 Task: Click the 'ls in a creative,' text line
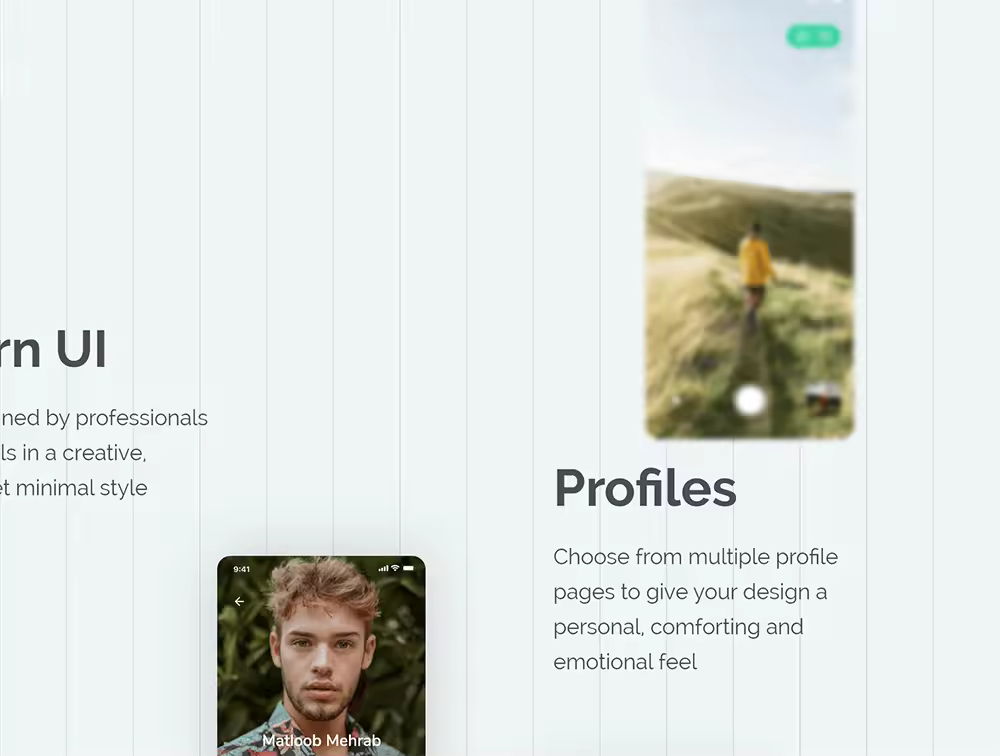(73, 453)
